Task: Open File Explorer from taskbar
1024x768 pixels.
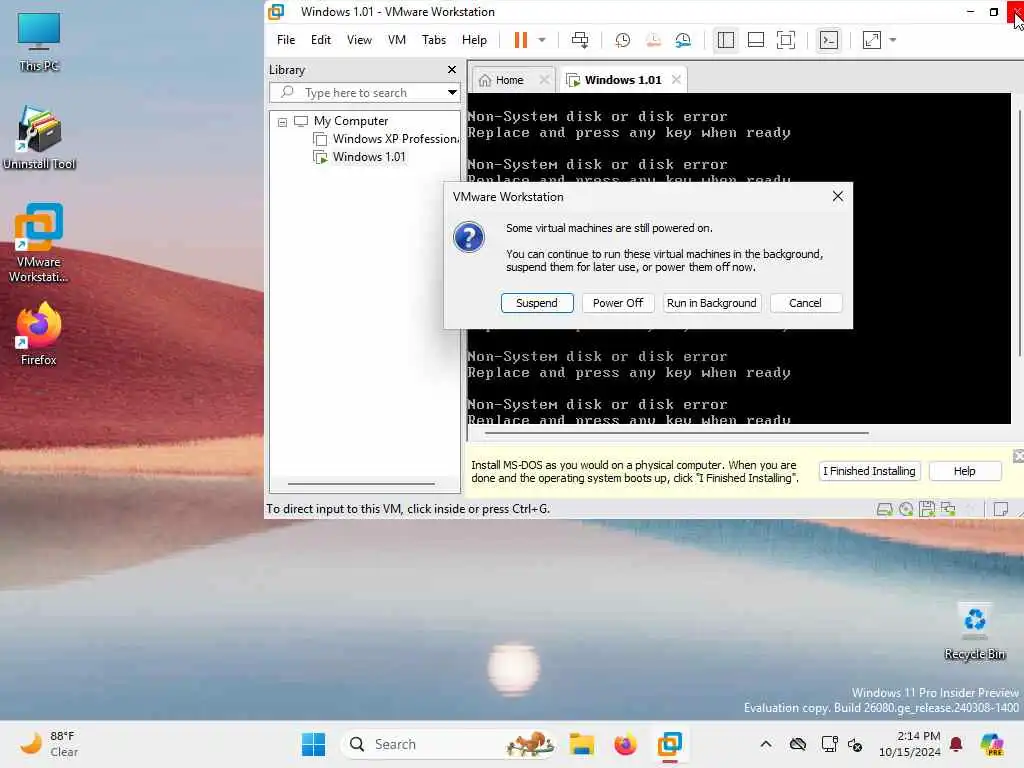Action: [x=581, y=744]
